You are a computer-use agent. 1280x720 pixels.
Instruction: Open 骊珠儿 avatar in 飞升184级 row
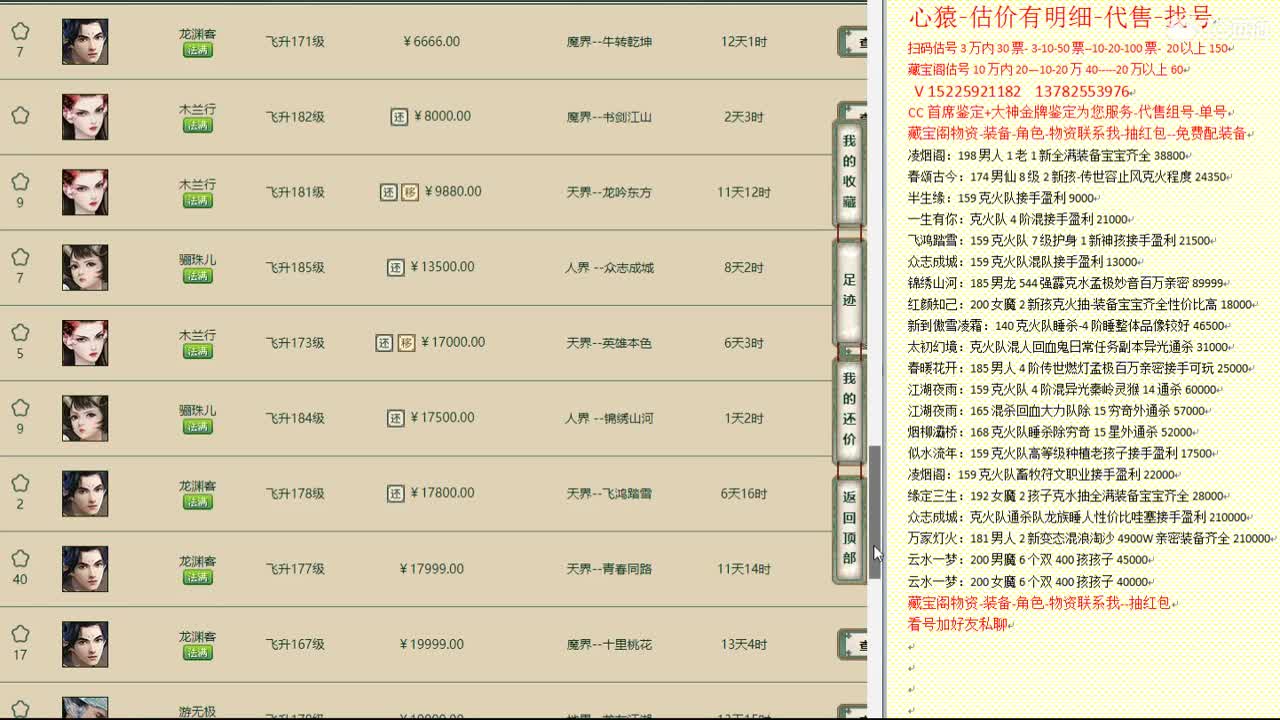pyautogui.click(x=85, y=418)
